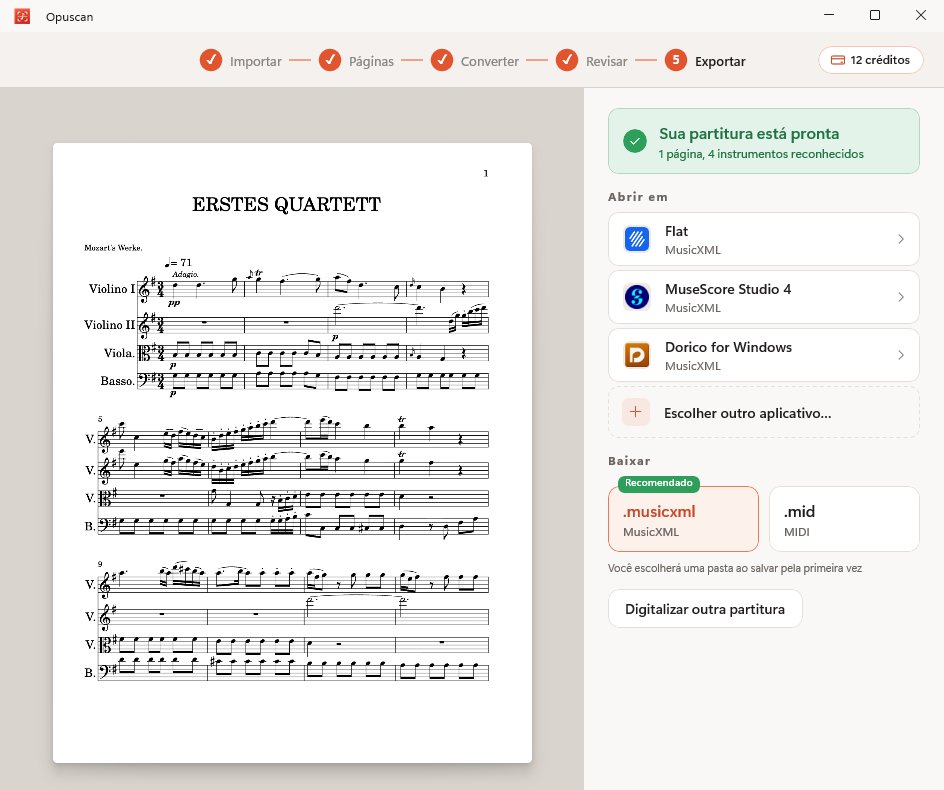Click the credit card icon beside 12 créditos
944x790 pixels.
838,60
